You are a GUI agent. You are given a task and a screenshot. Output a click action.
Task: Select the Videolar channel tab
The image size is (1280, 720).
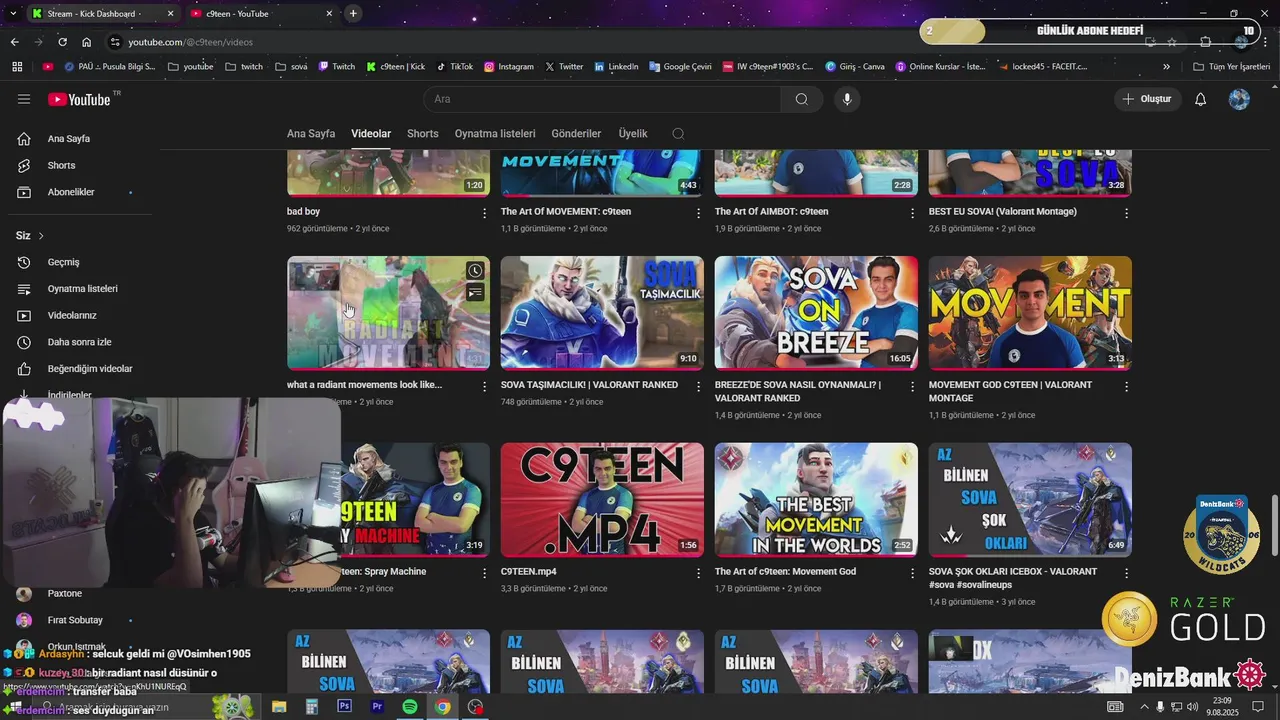(x=371, y=134)
